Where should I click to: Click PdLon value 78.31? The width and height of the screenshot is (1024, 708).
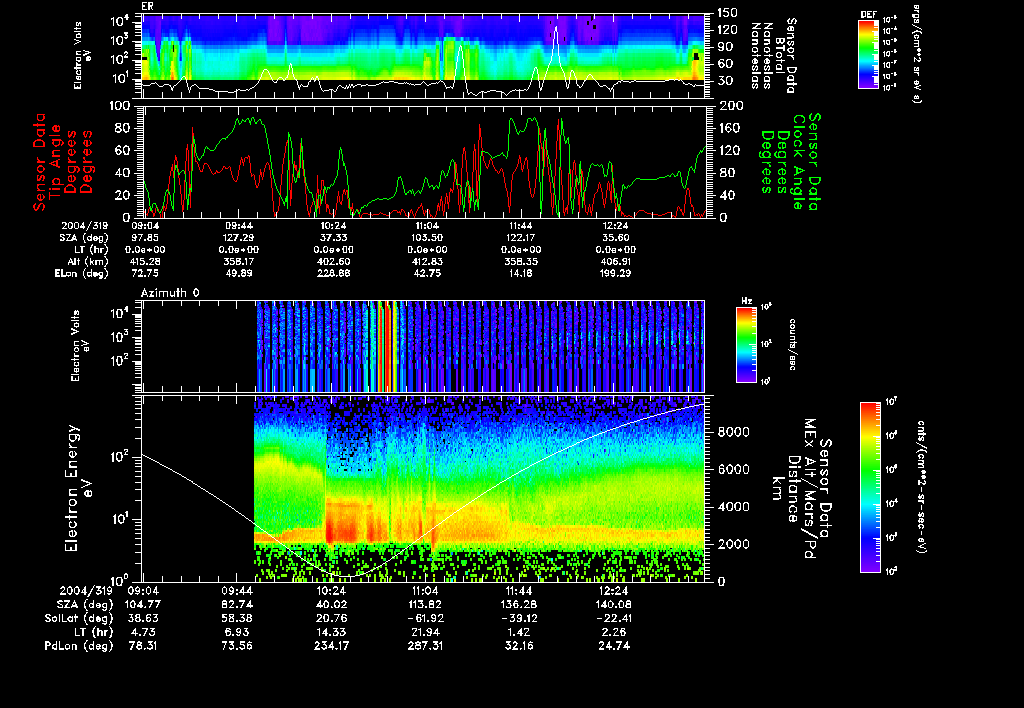[x=142, y=645]
